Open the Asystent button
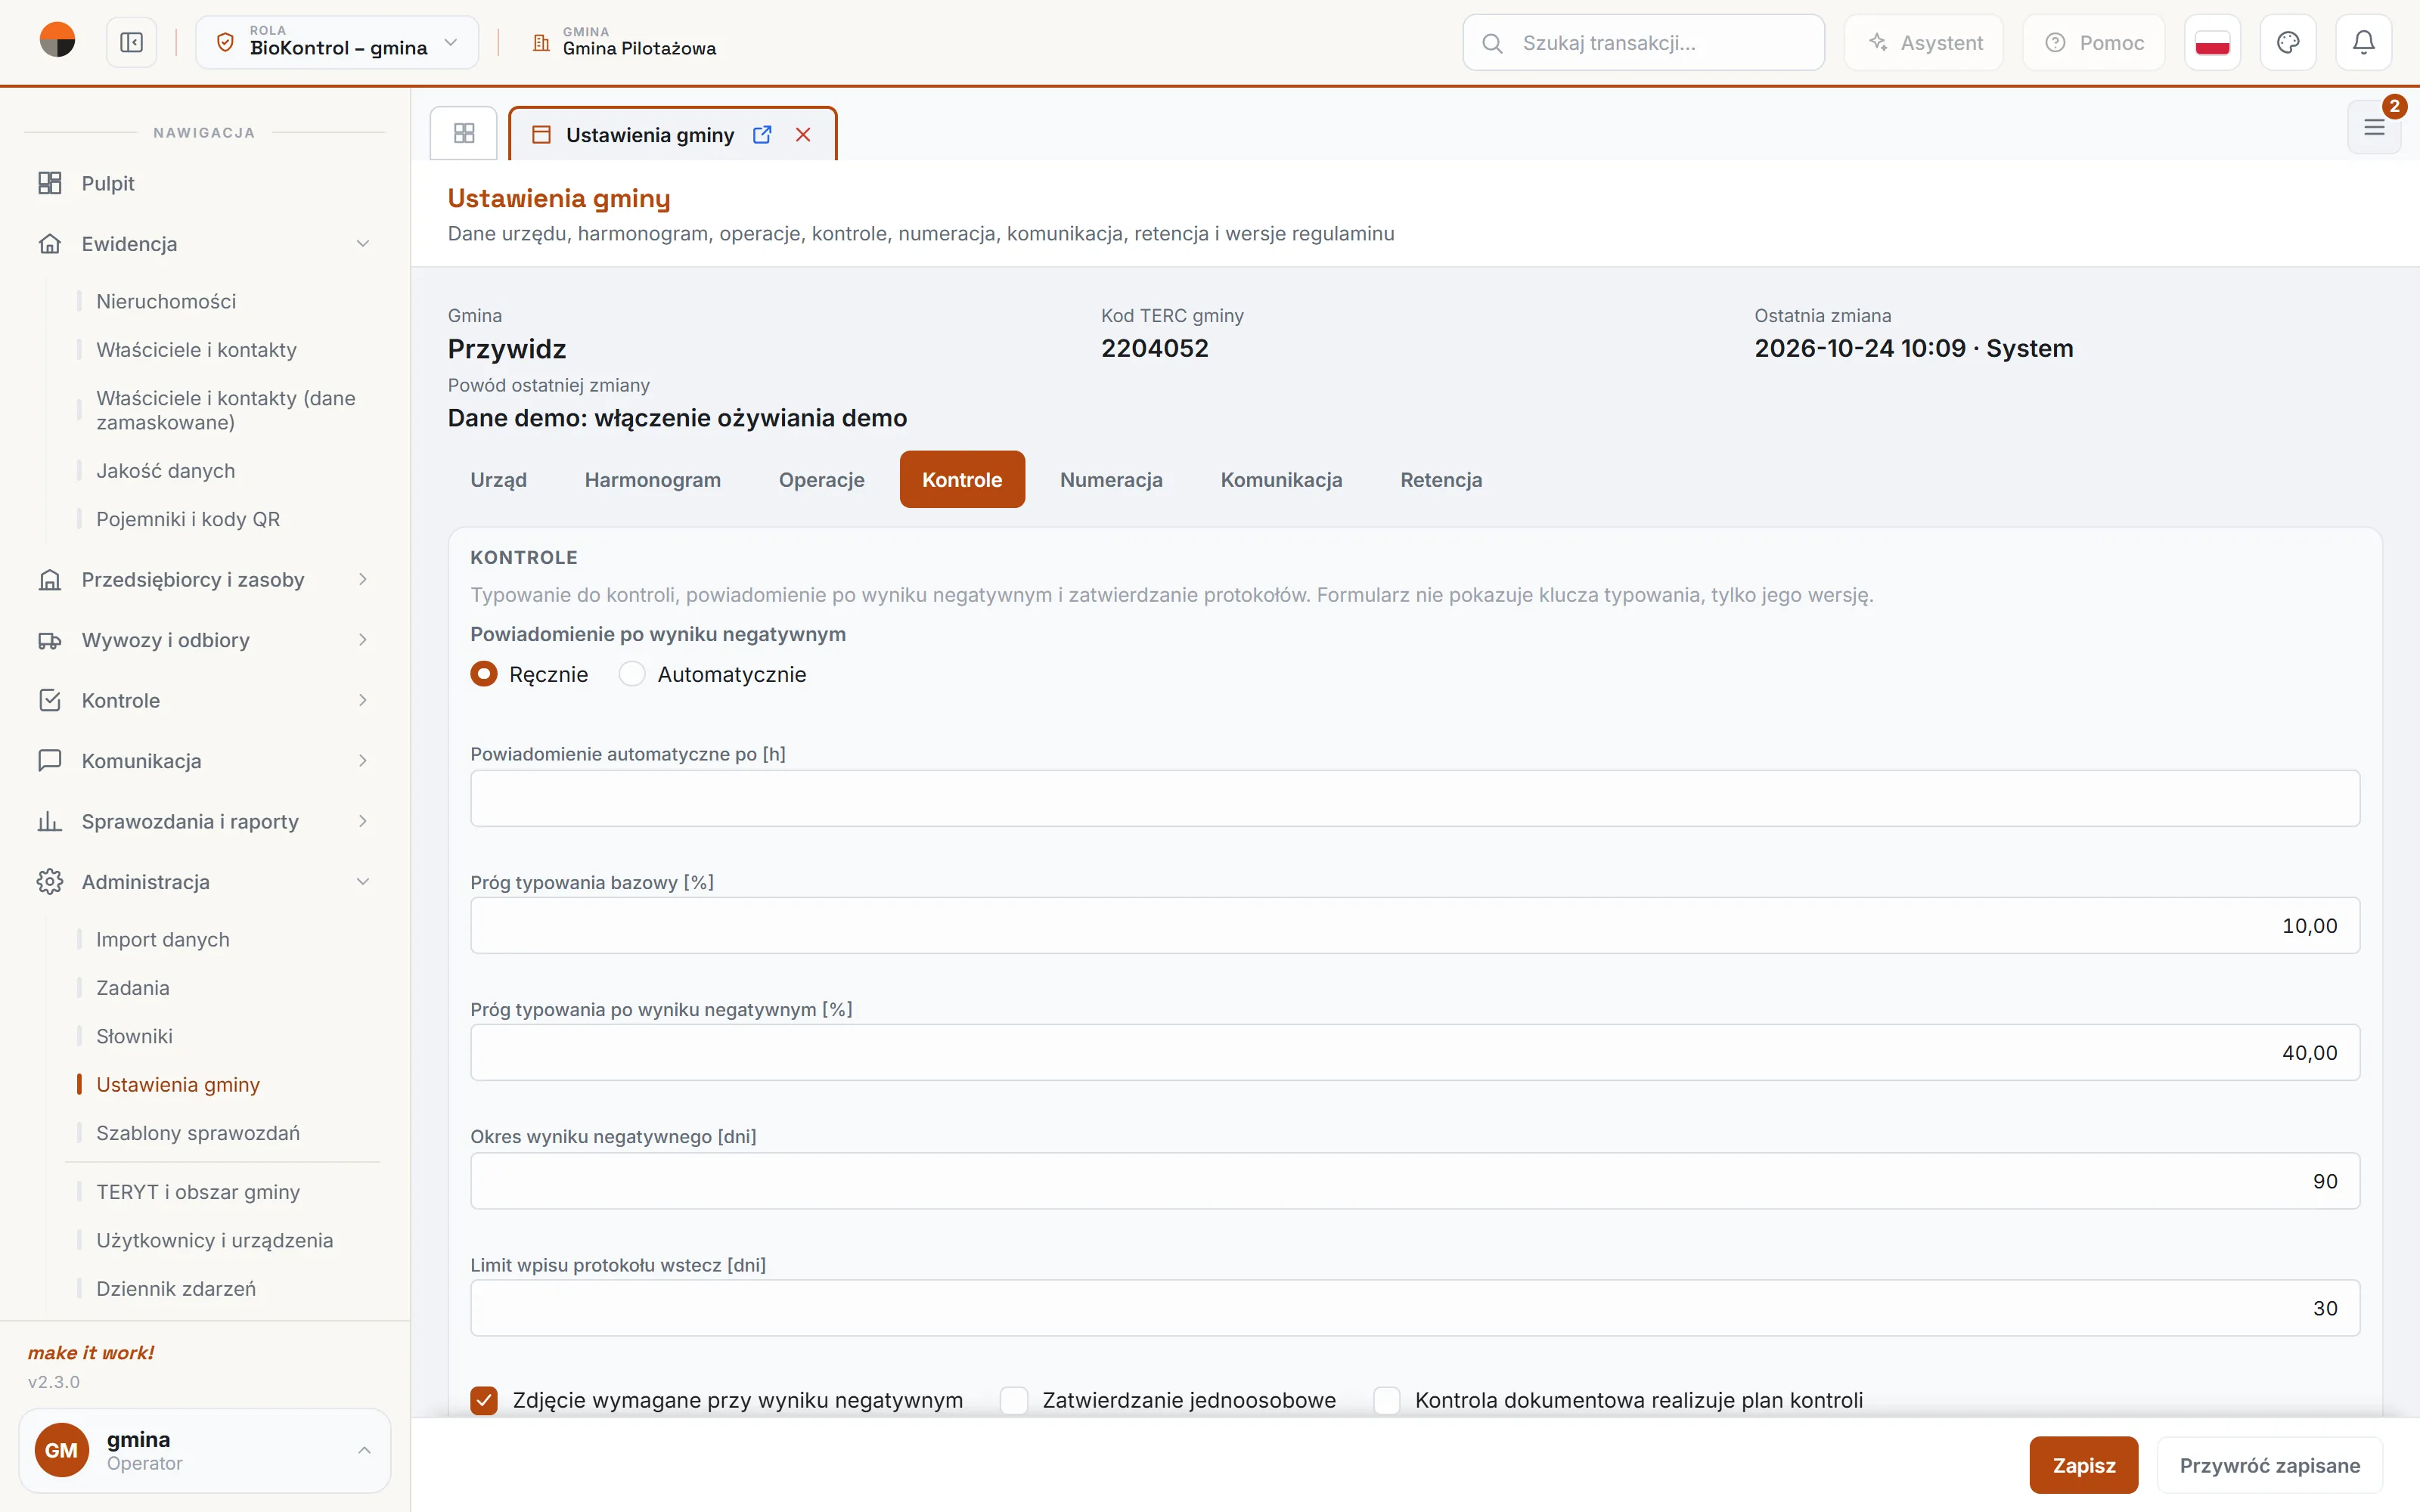The height and width of the screenshot is (1512, 2420). (1924, 43)
